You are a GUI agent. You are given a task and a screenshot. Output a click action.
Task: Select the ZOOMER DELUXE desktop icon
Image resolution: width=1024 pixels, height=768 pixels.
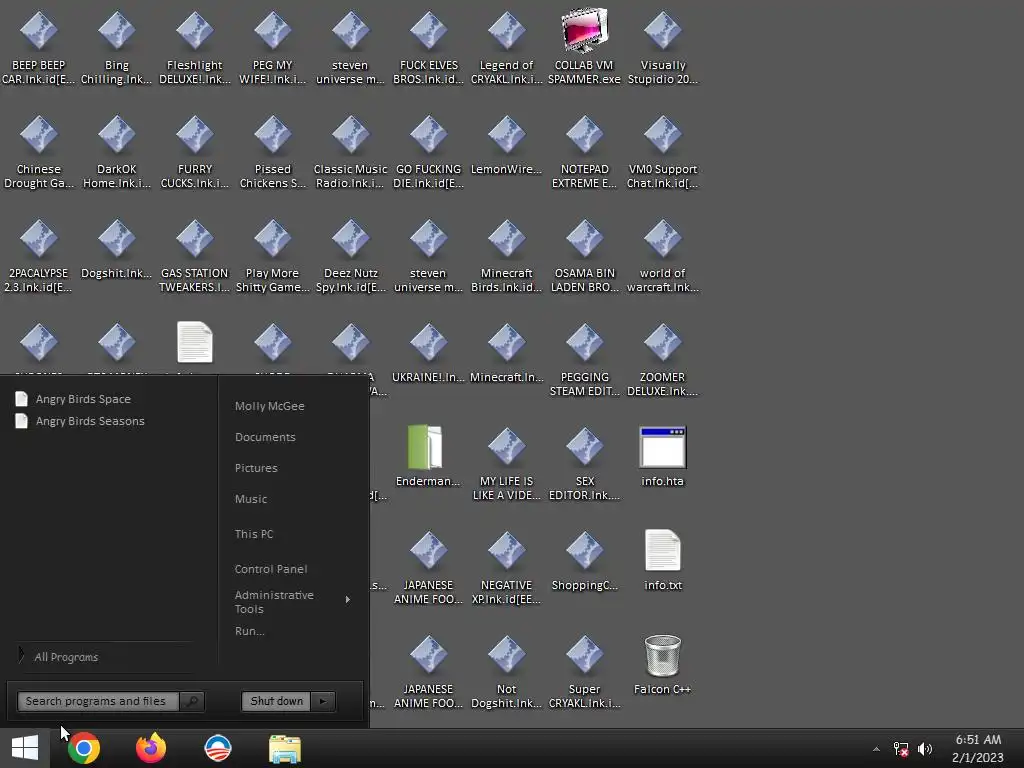point(662,359)
